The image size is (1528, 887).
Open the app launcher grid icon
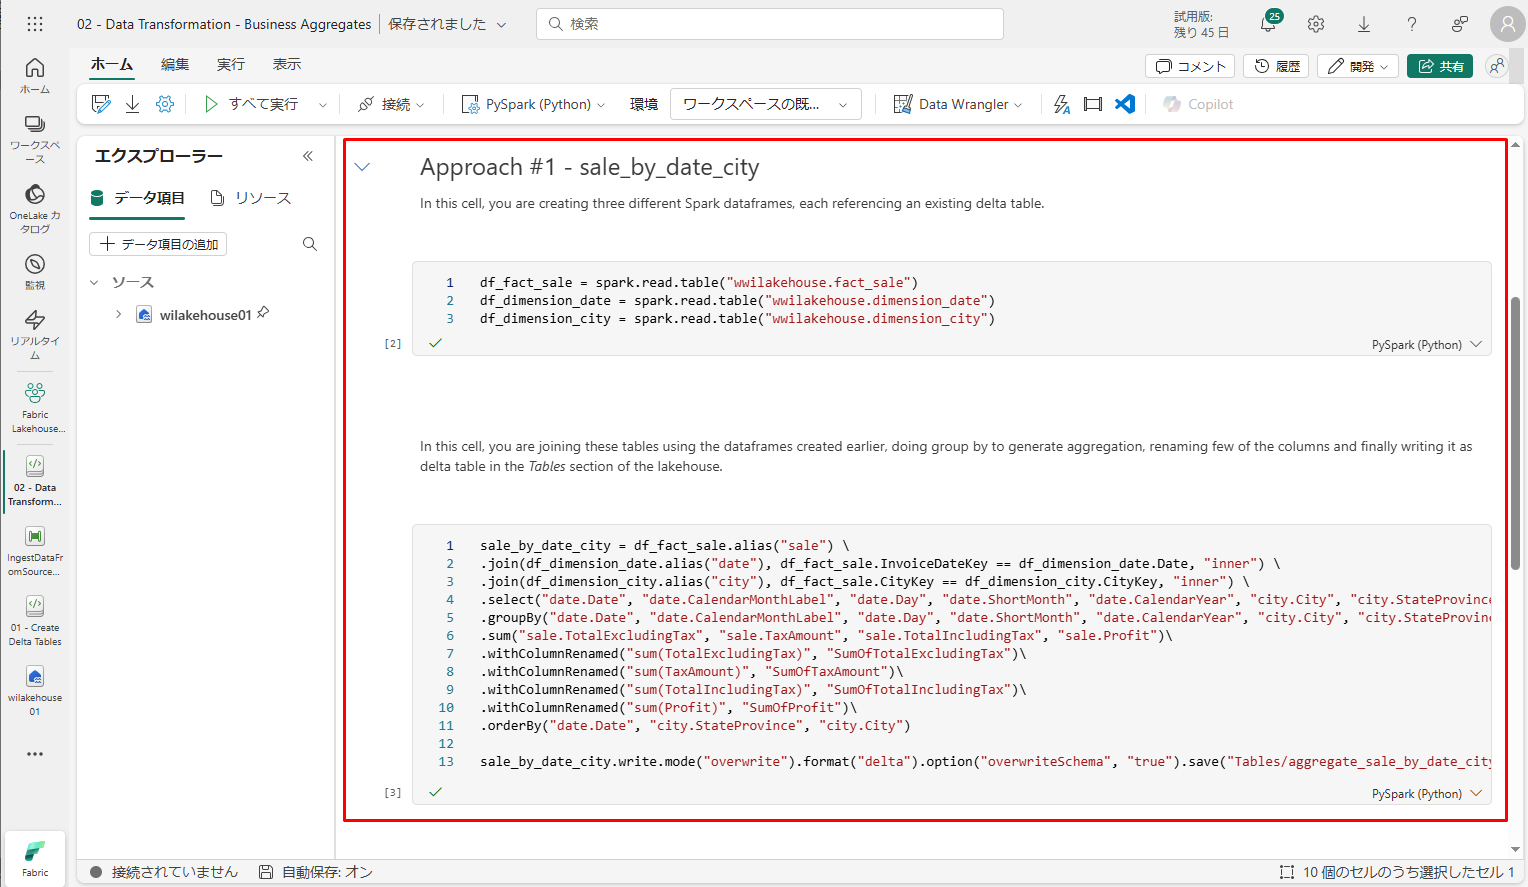coord(35,24)
